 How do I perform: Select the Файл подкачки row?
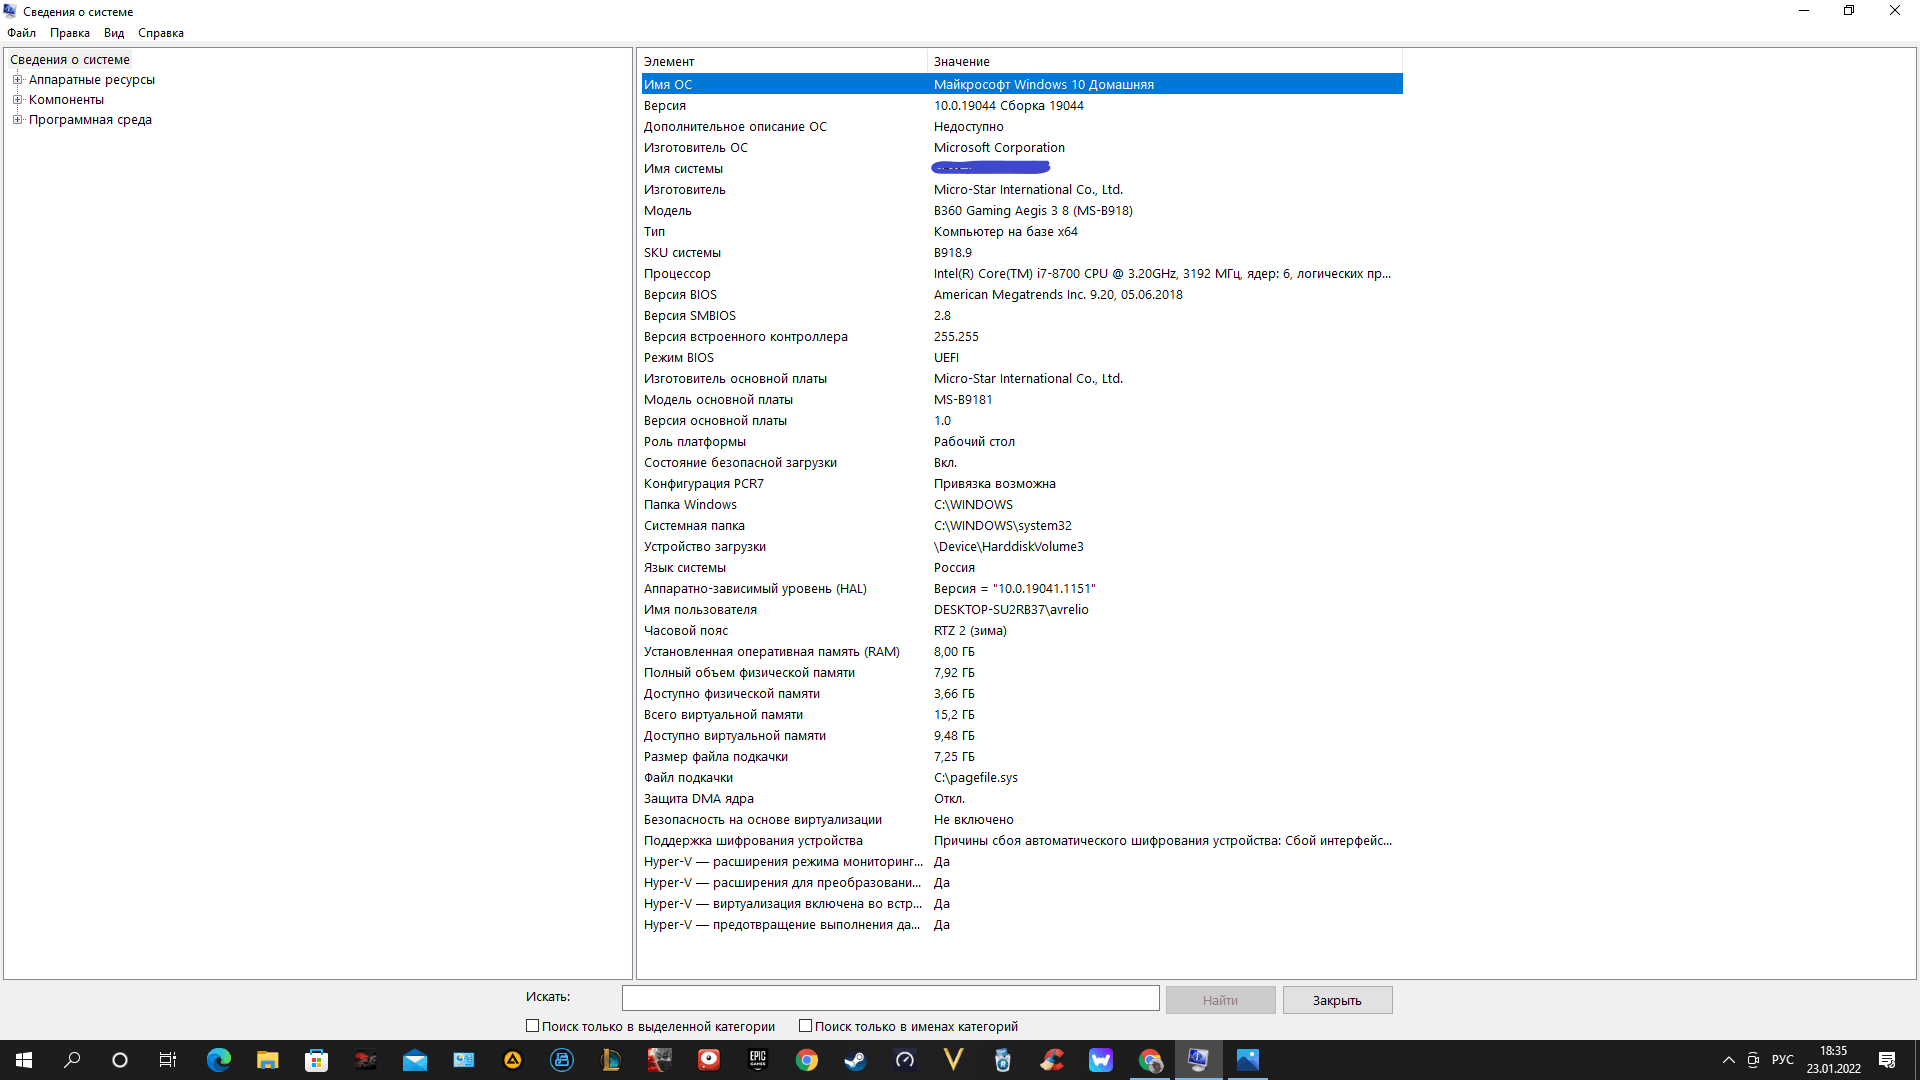1021,777
